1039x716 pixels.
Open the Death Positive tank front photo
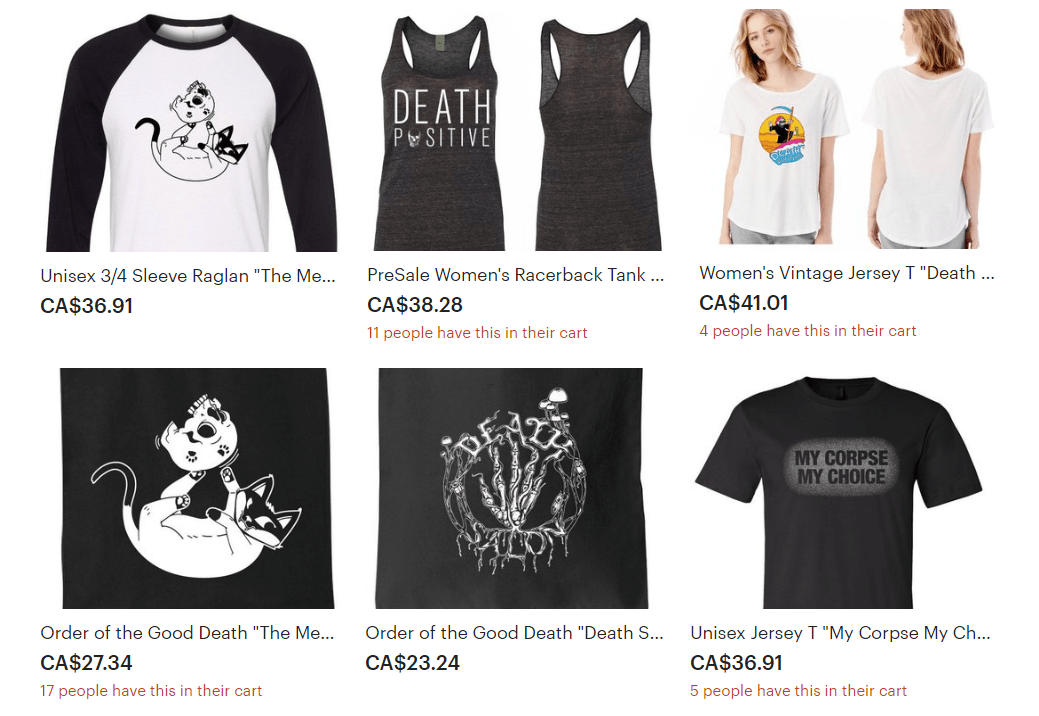[x=440, y=133]
